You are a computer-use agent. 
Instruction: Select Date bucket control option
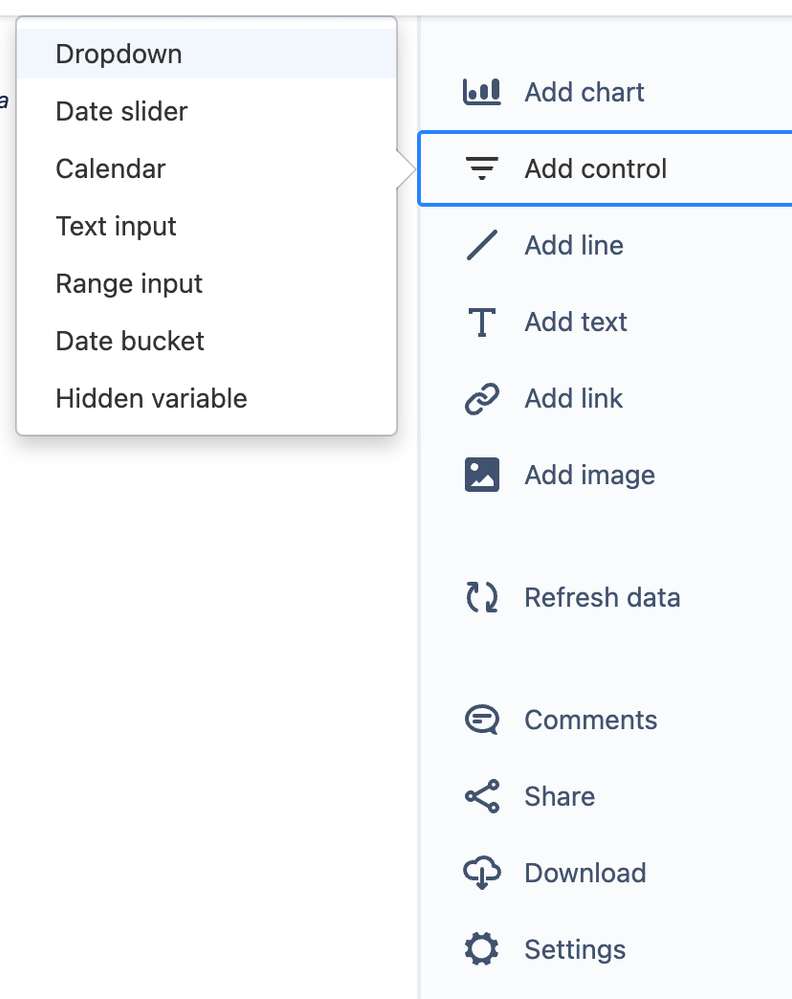[130, 341]
